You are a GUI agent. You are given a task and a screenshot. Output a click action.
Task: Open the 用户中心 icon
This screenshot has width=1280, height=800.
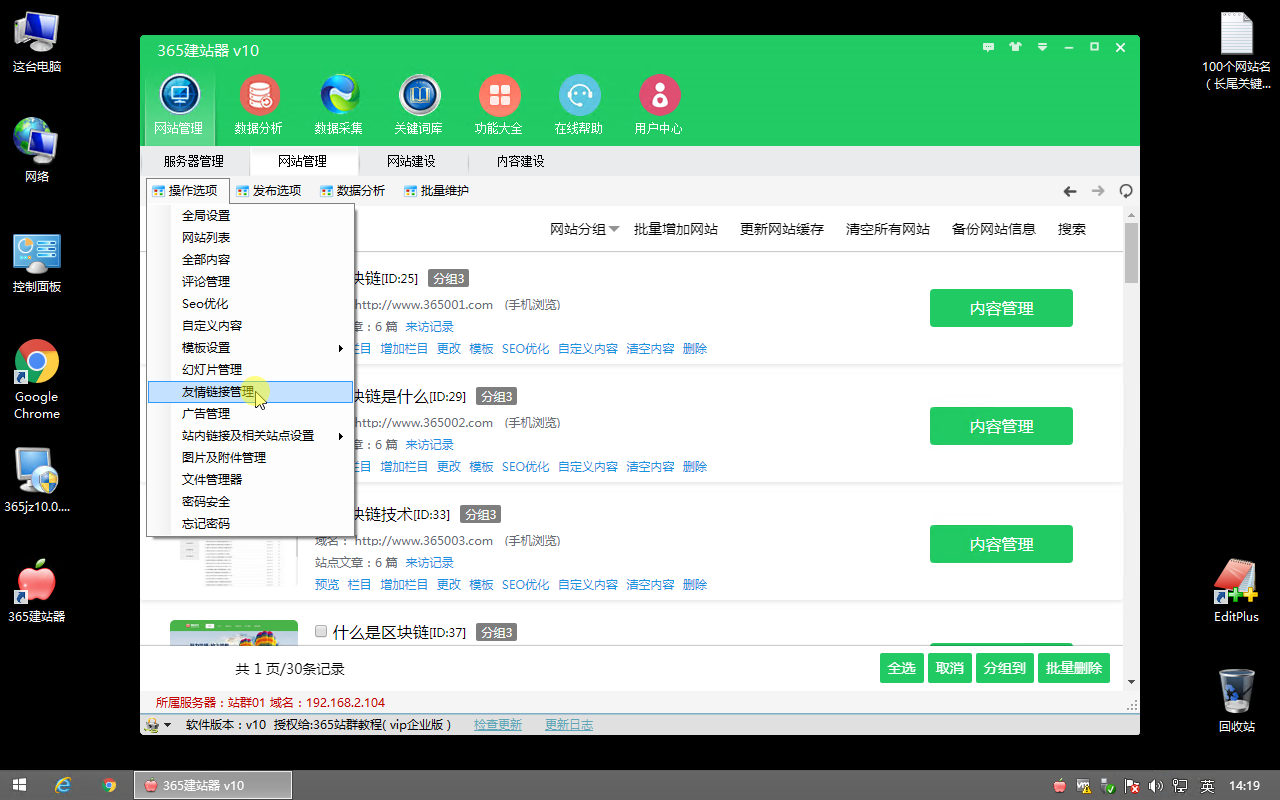coord(659,105)
